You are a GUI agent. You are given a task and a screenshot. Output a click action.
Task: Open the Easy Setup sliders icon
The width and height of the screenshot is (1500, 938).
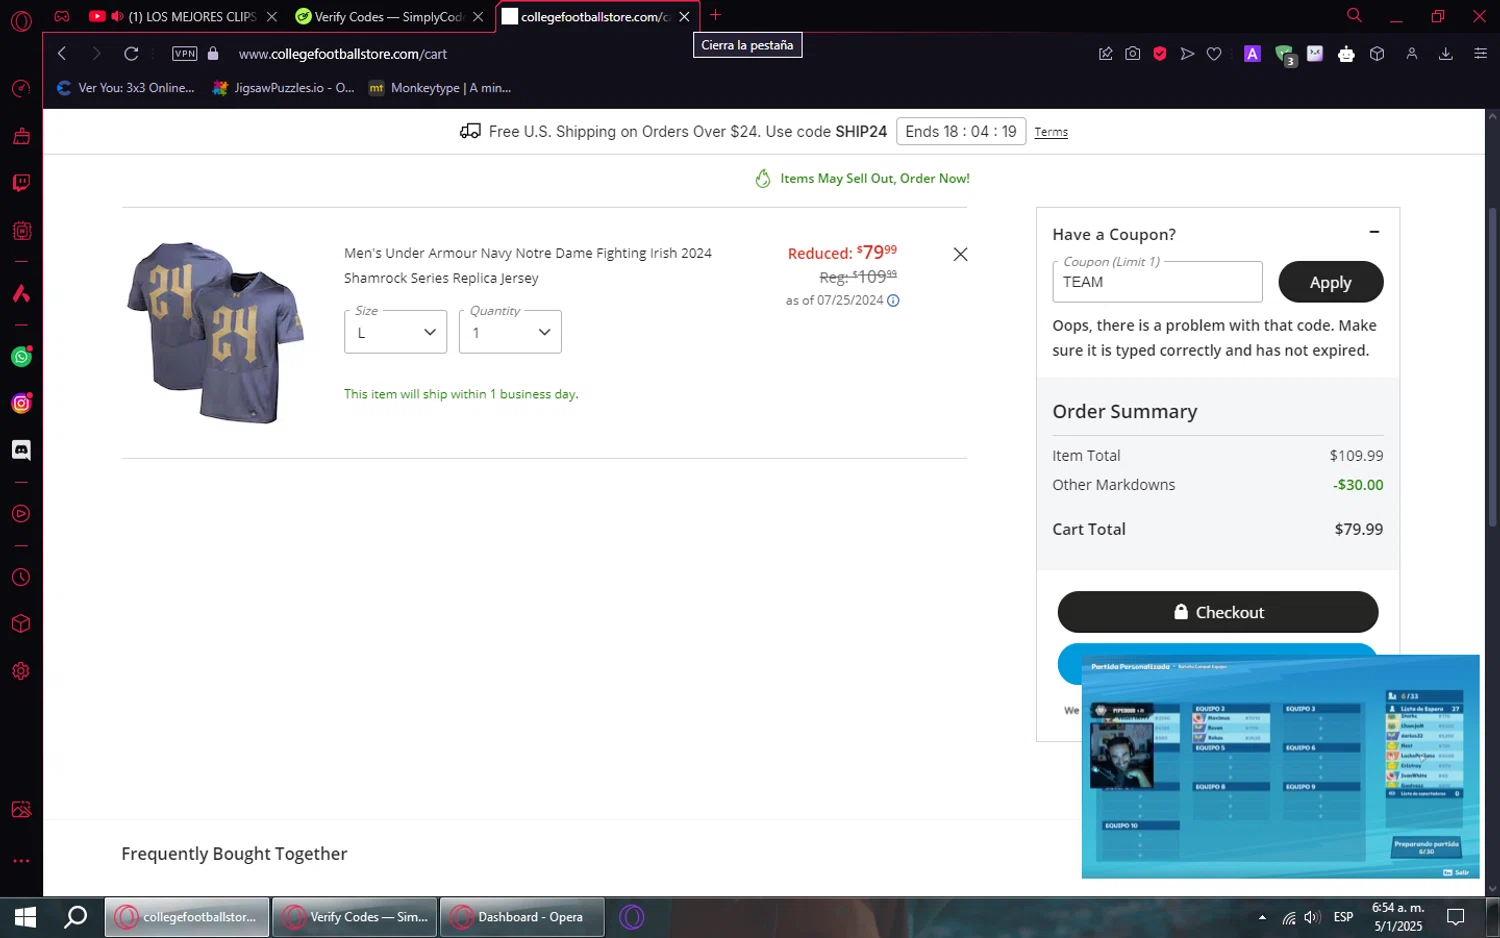(1480, 54)
